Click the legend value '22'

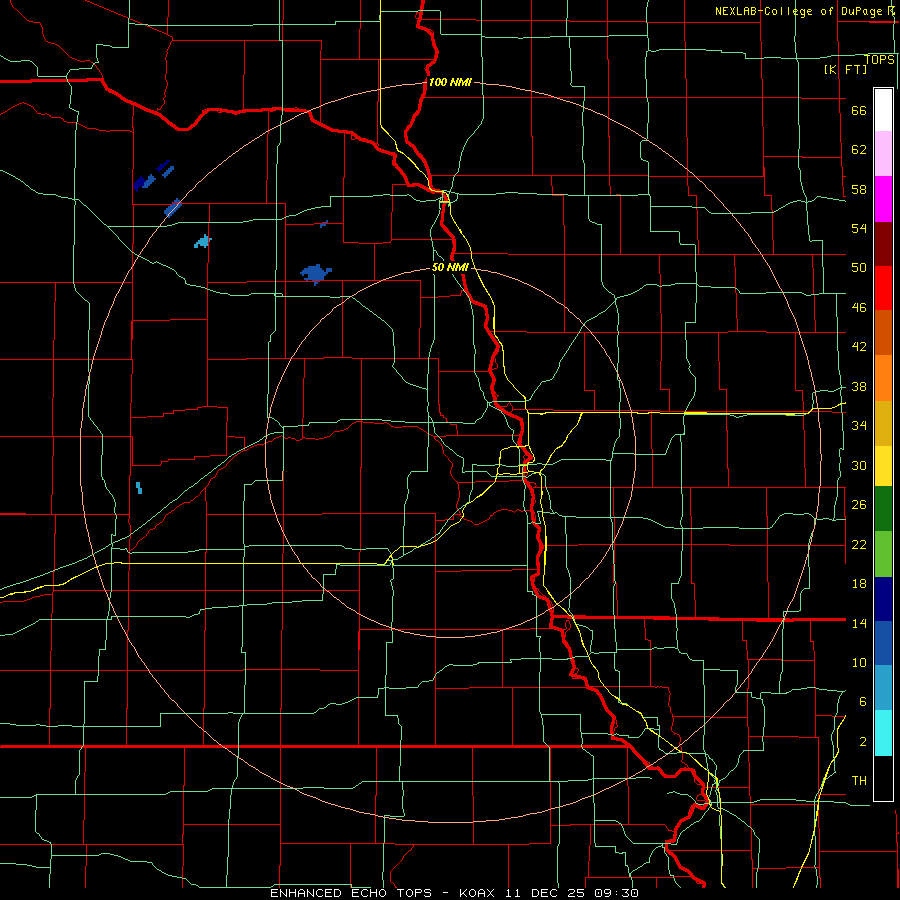point(859,544)
